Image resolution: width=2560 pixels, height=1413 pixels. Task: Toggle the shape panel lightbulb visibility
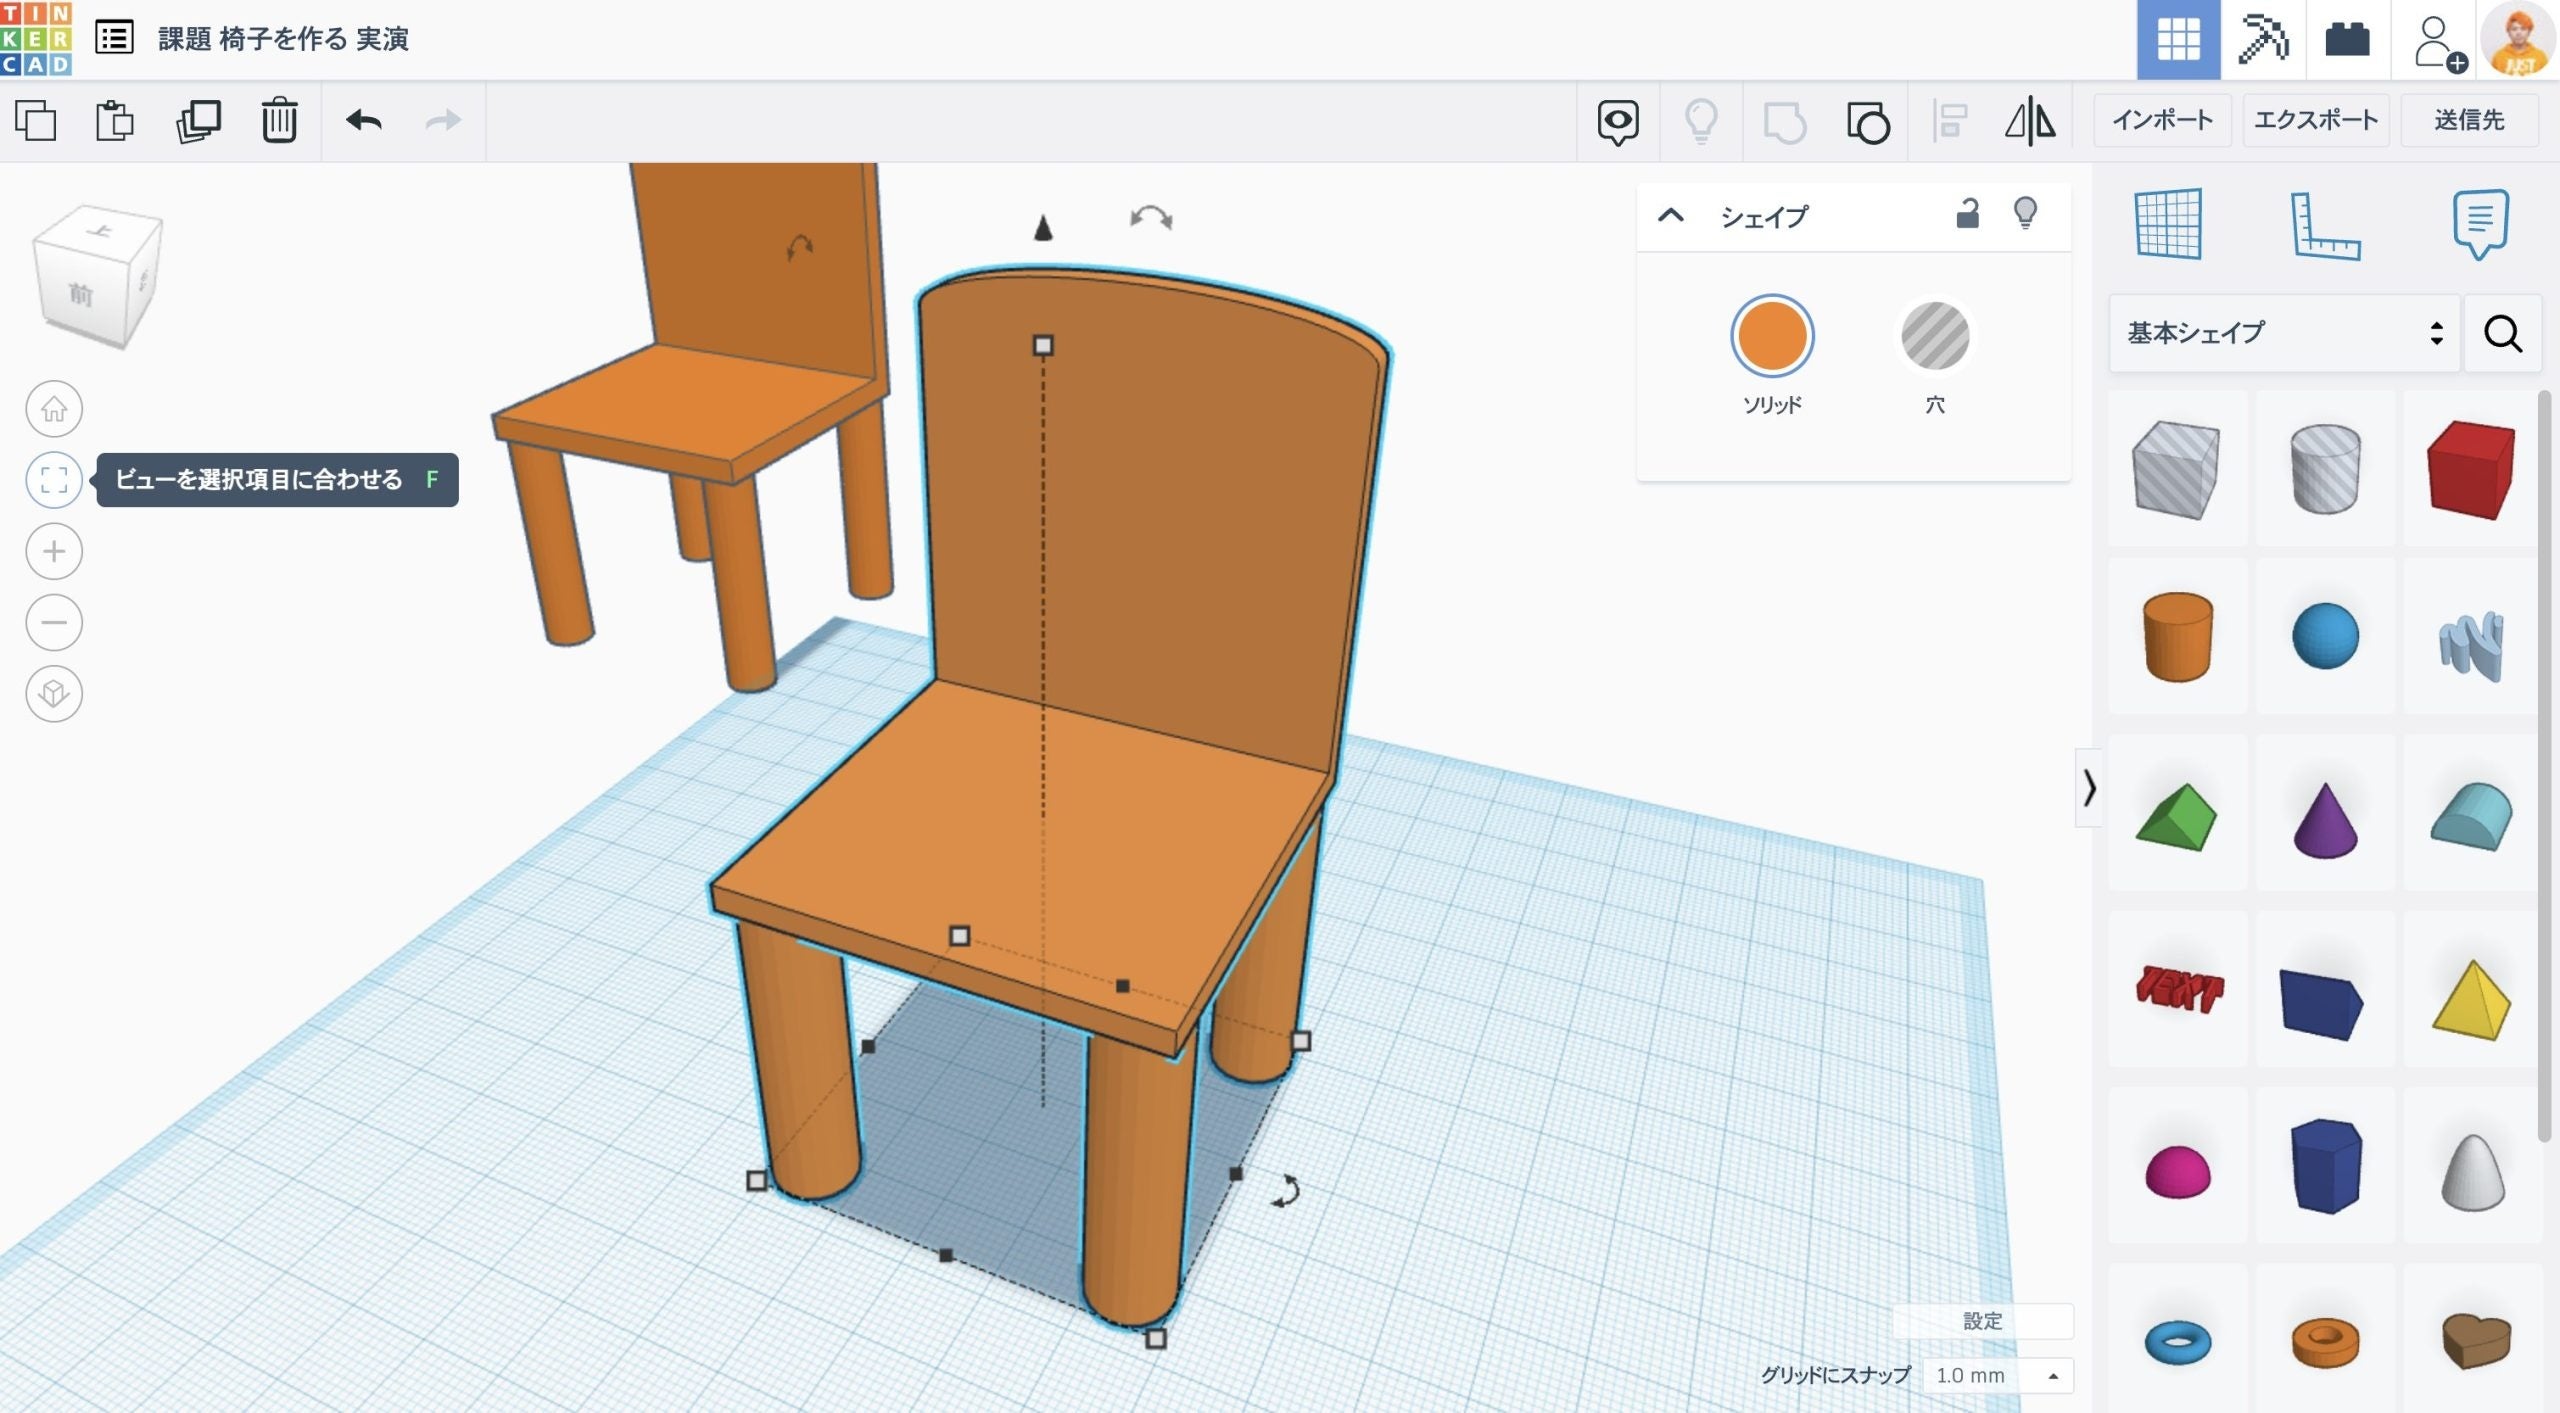tap(2025, 214)
